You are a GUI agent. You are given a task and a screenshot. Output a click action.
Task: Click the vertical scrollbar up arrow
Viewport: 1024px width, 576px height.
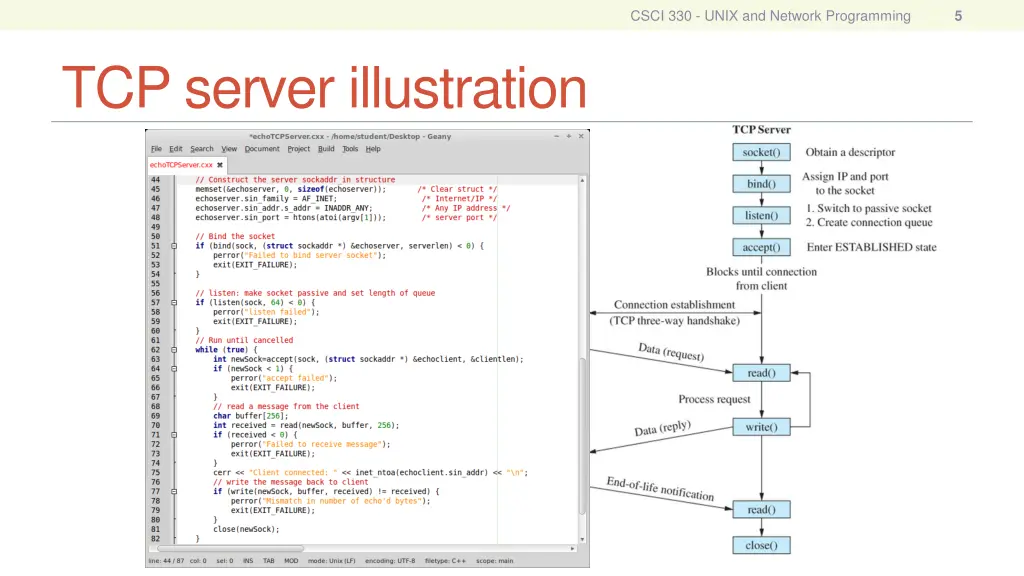[x=583, y=181]
